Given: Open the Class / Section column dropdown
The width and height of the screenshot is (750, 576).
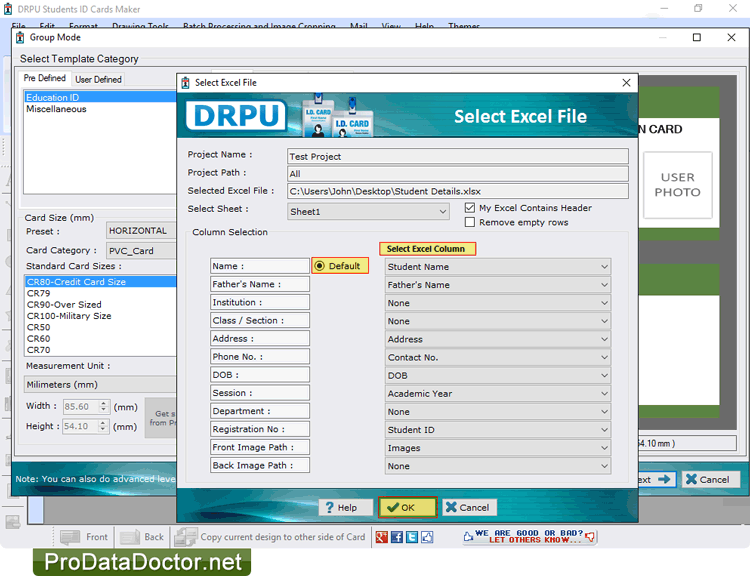Looking at the screenshot, I should (498, 321).
